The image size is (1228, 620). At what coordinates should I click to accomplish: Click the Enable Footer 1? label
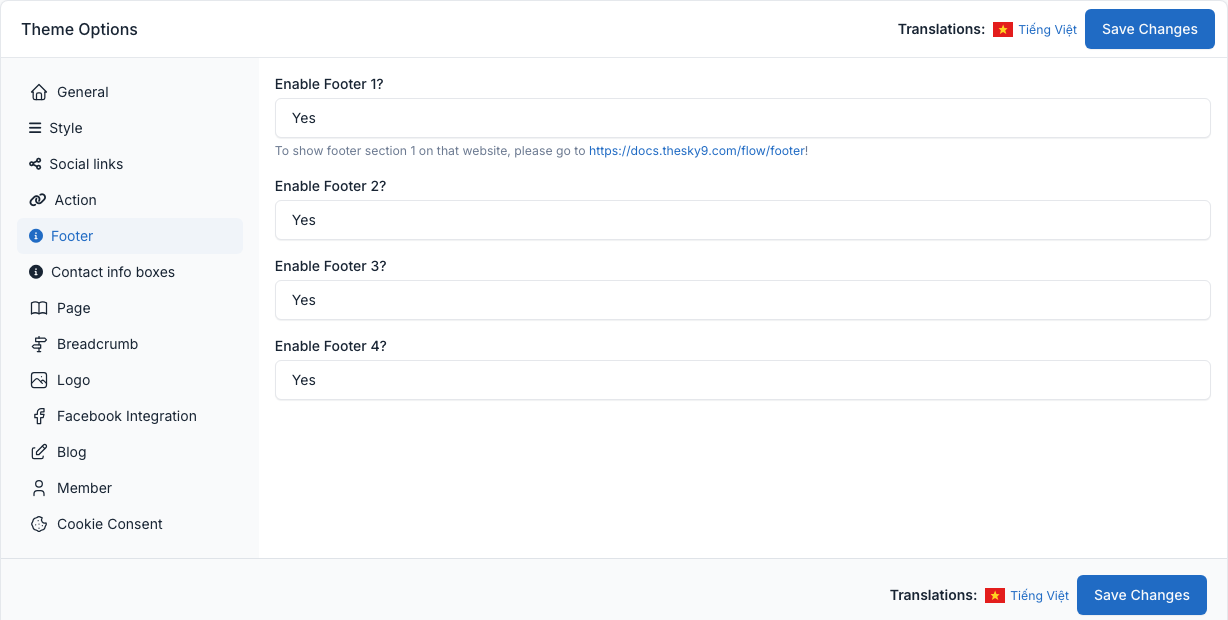(329, 84)
